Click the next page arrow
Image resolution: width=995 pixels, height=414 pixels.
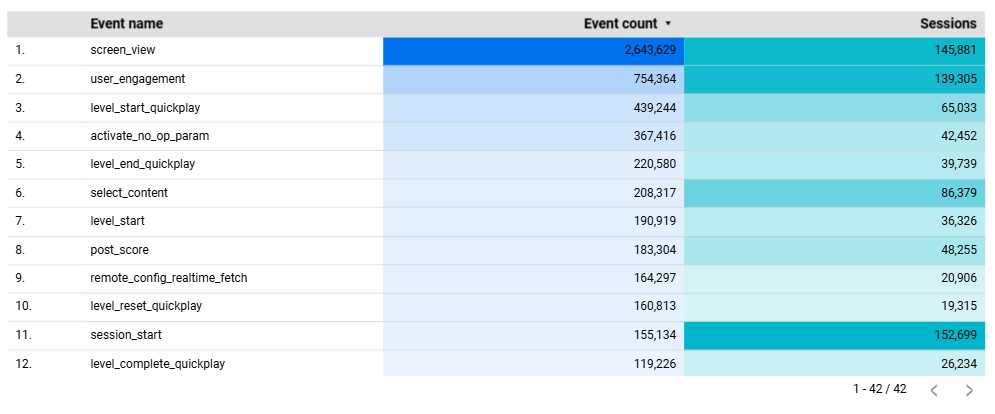(x=968, y=390)
